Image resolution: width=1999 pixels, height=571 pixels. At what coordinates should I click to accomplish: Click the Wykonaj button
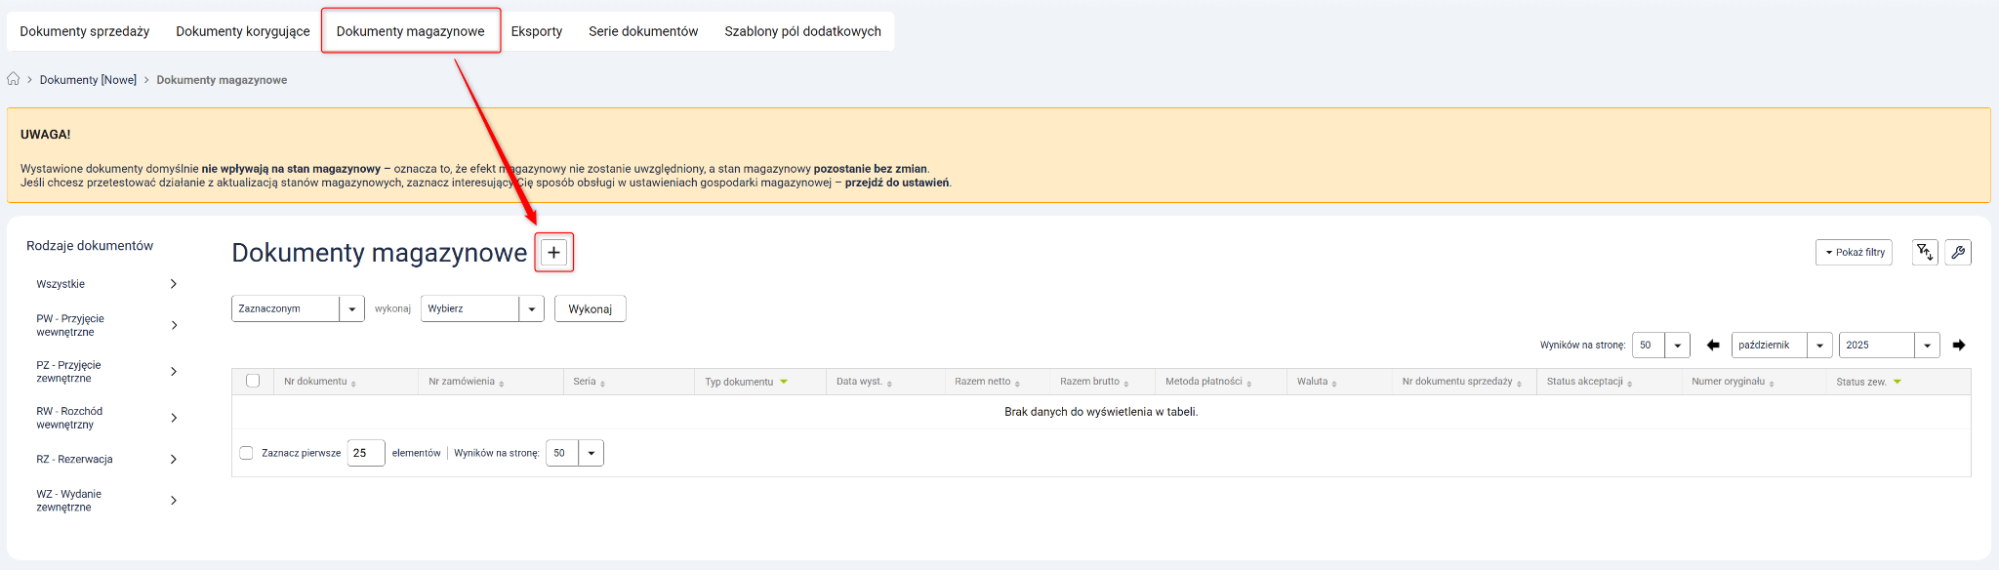590,309
